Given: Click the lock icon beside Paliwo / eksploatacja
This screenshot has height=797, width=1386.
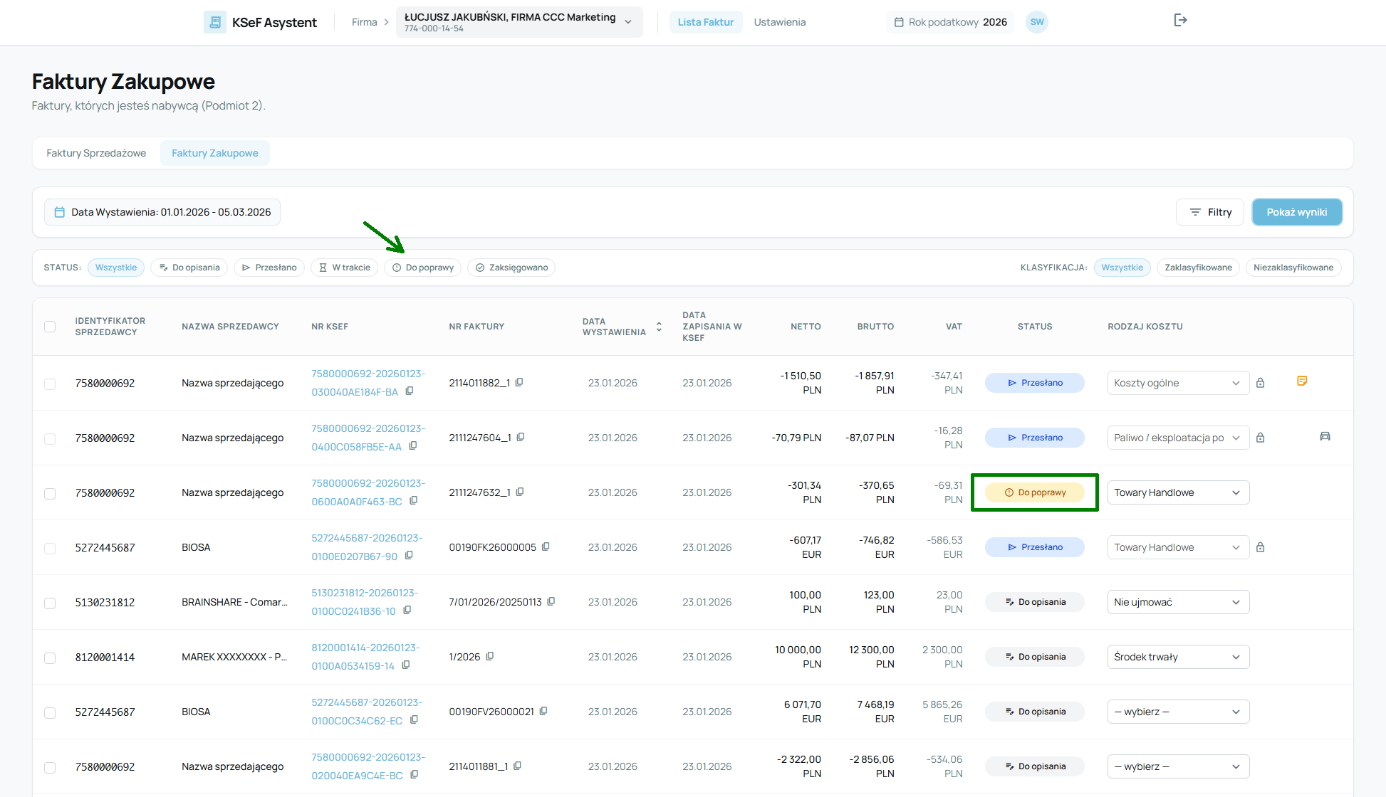Looking at the screenshot, I should pyautogui.click(x=1260, y=437).
